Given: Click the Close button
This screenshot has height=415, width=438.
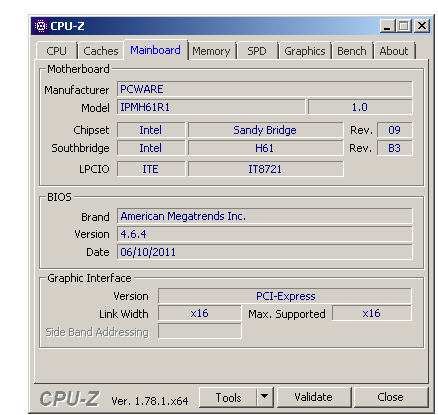Looking at the screenshot, I should [390, 397].
